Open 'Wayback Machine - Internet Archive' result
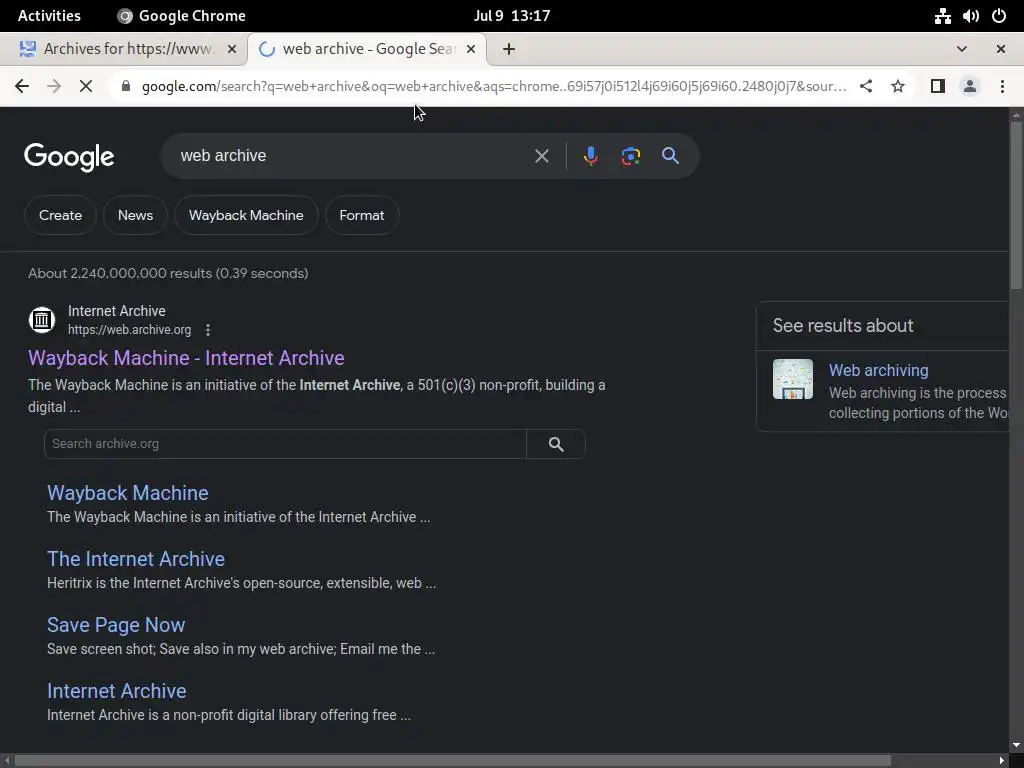Image resolution: width=1024 pixels, height=768 pixels. coord(186,358)
